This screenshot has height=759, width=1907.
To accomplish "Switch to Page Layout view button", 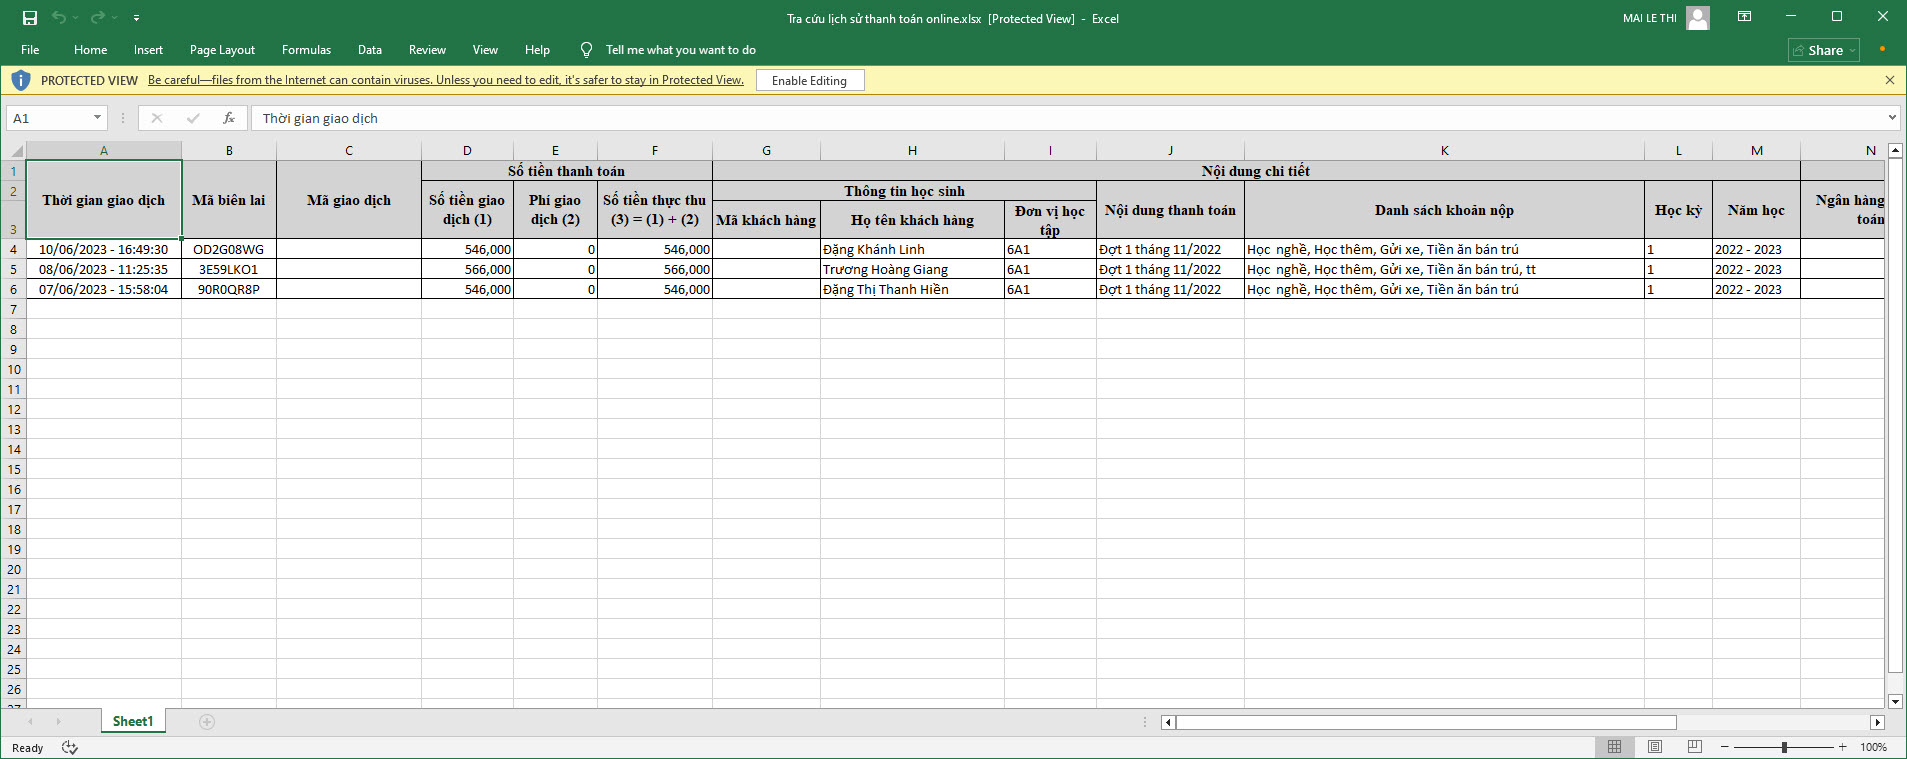I will [1655, 747].
